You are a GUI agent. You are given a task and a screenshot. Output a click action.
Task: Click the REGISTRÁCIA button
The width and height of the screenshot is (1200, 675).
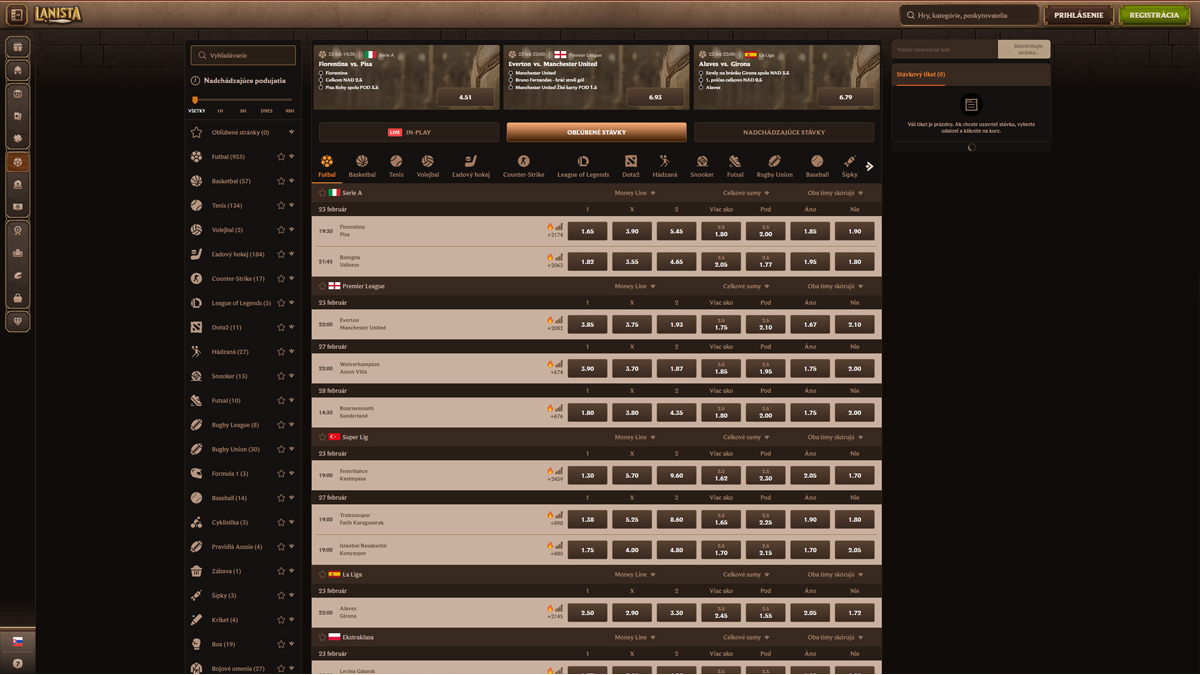1153,15
